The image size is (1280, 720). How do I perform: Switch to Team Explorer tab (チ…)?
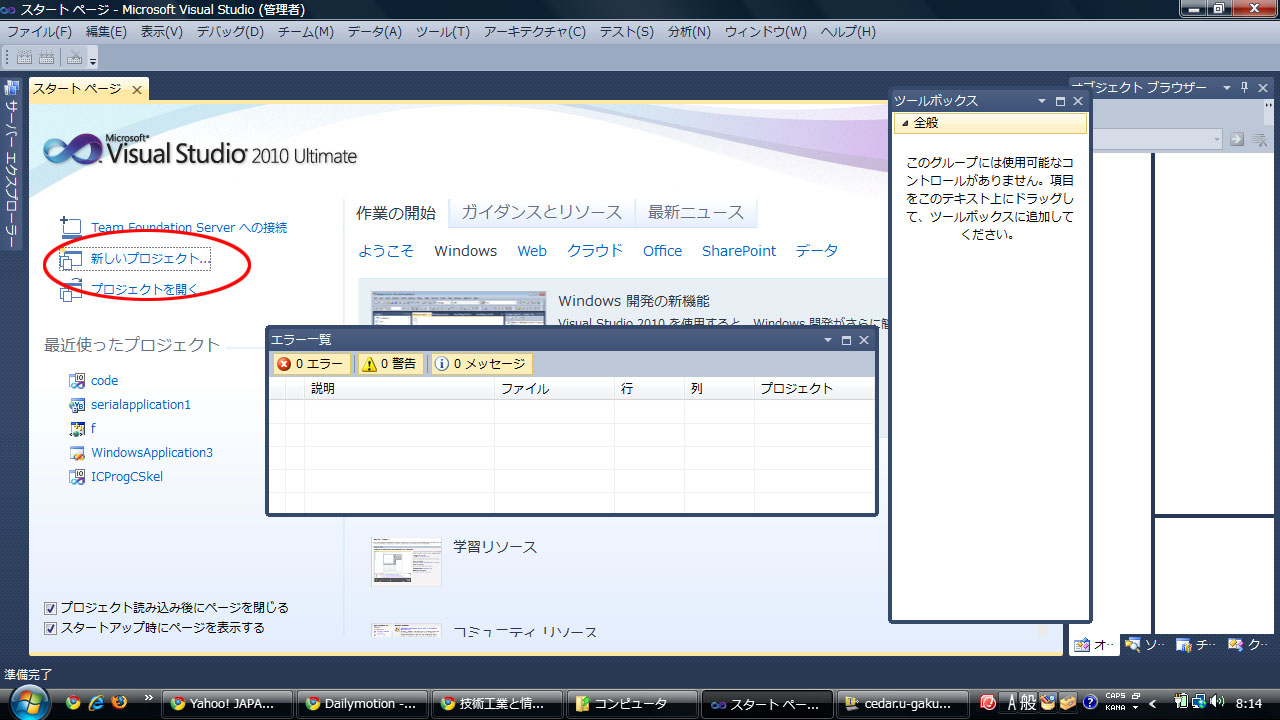(1196, 645)
